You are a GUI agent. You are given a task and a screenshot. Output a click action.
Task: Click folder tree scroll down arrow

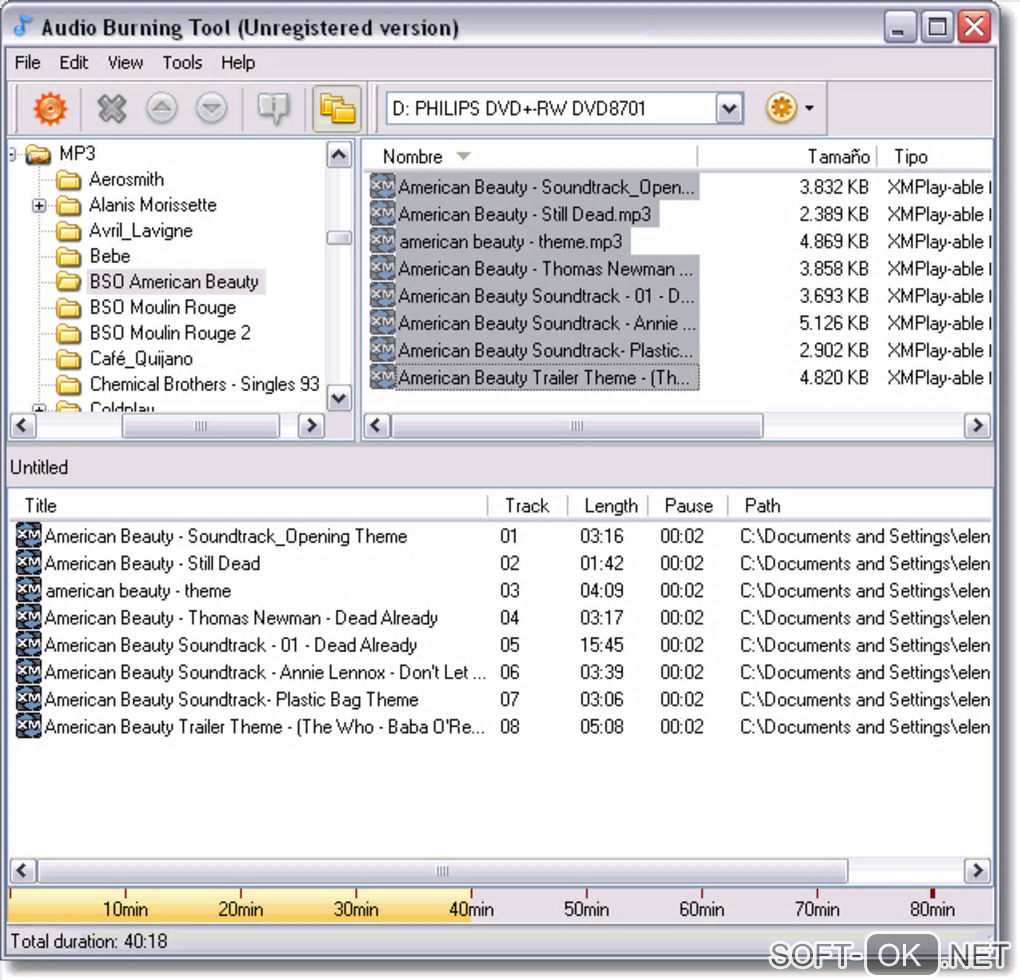pos(338,397)
